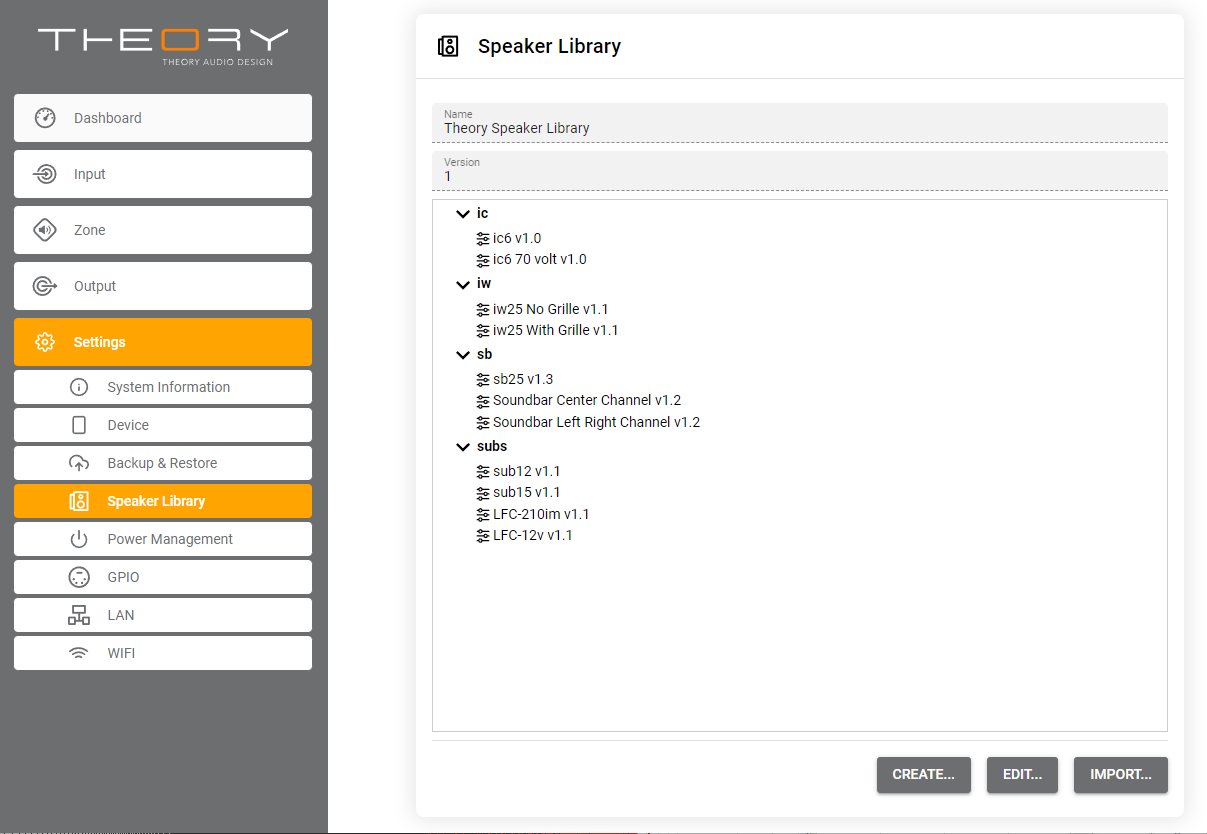Select sub12 v1.1 entry
Screen dimensions: 1207x834
(527, 472)
